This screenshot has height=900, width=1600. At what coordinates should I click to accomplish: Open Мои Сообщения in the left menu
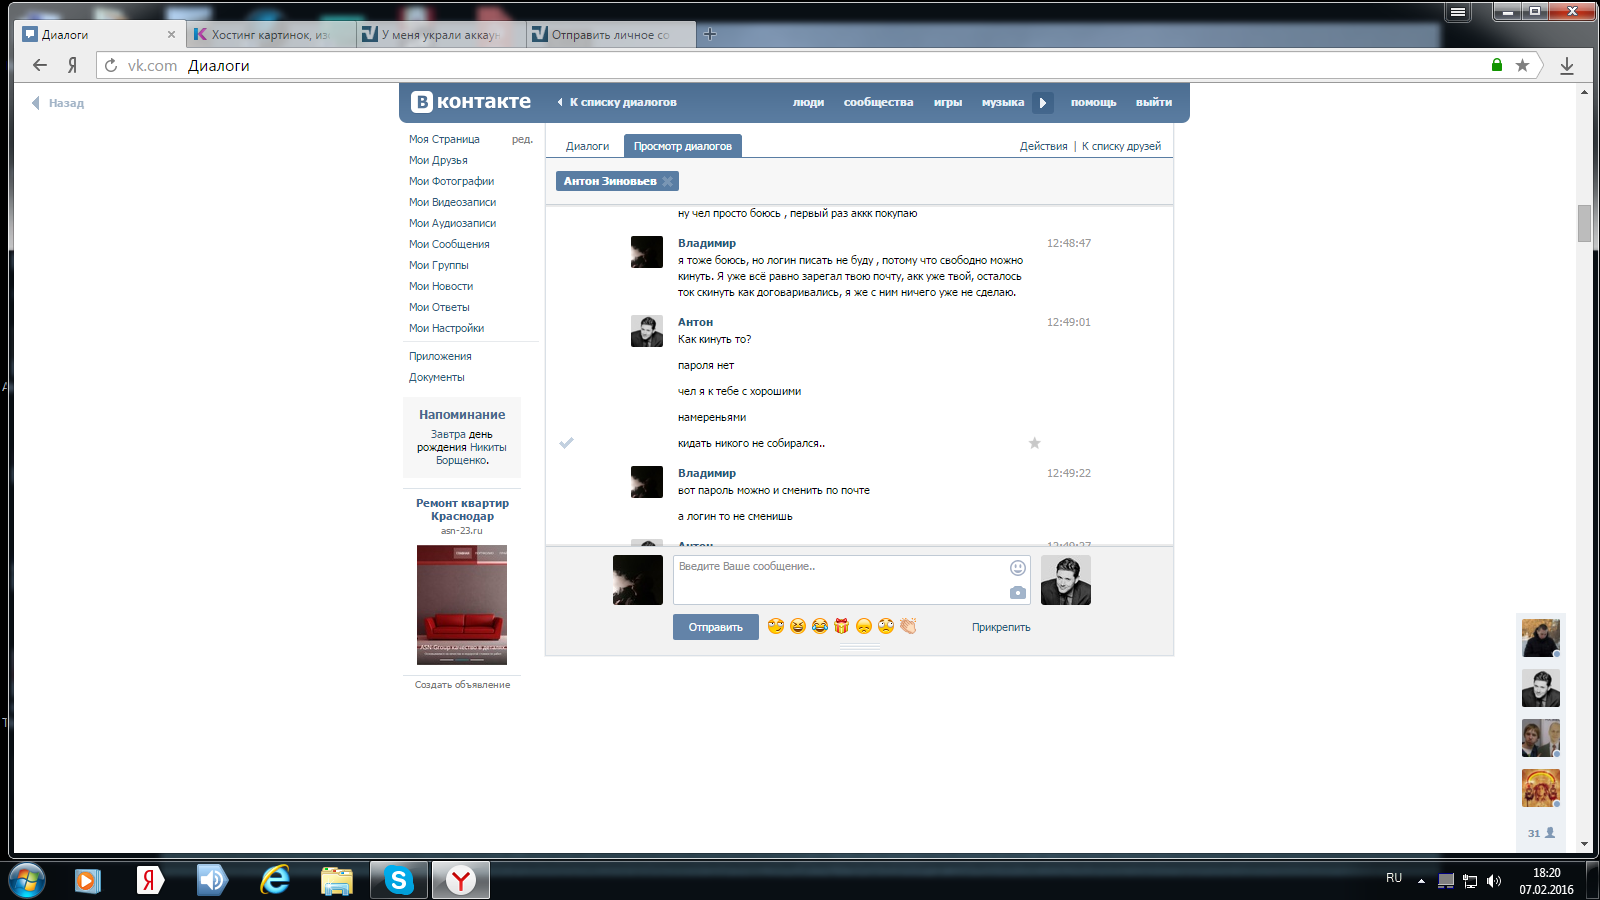pos(449,244)
